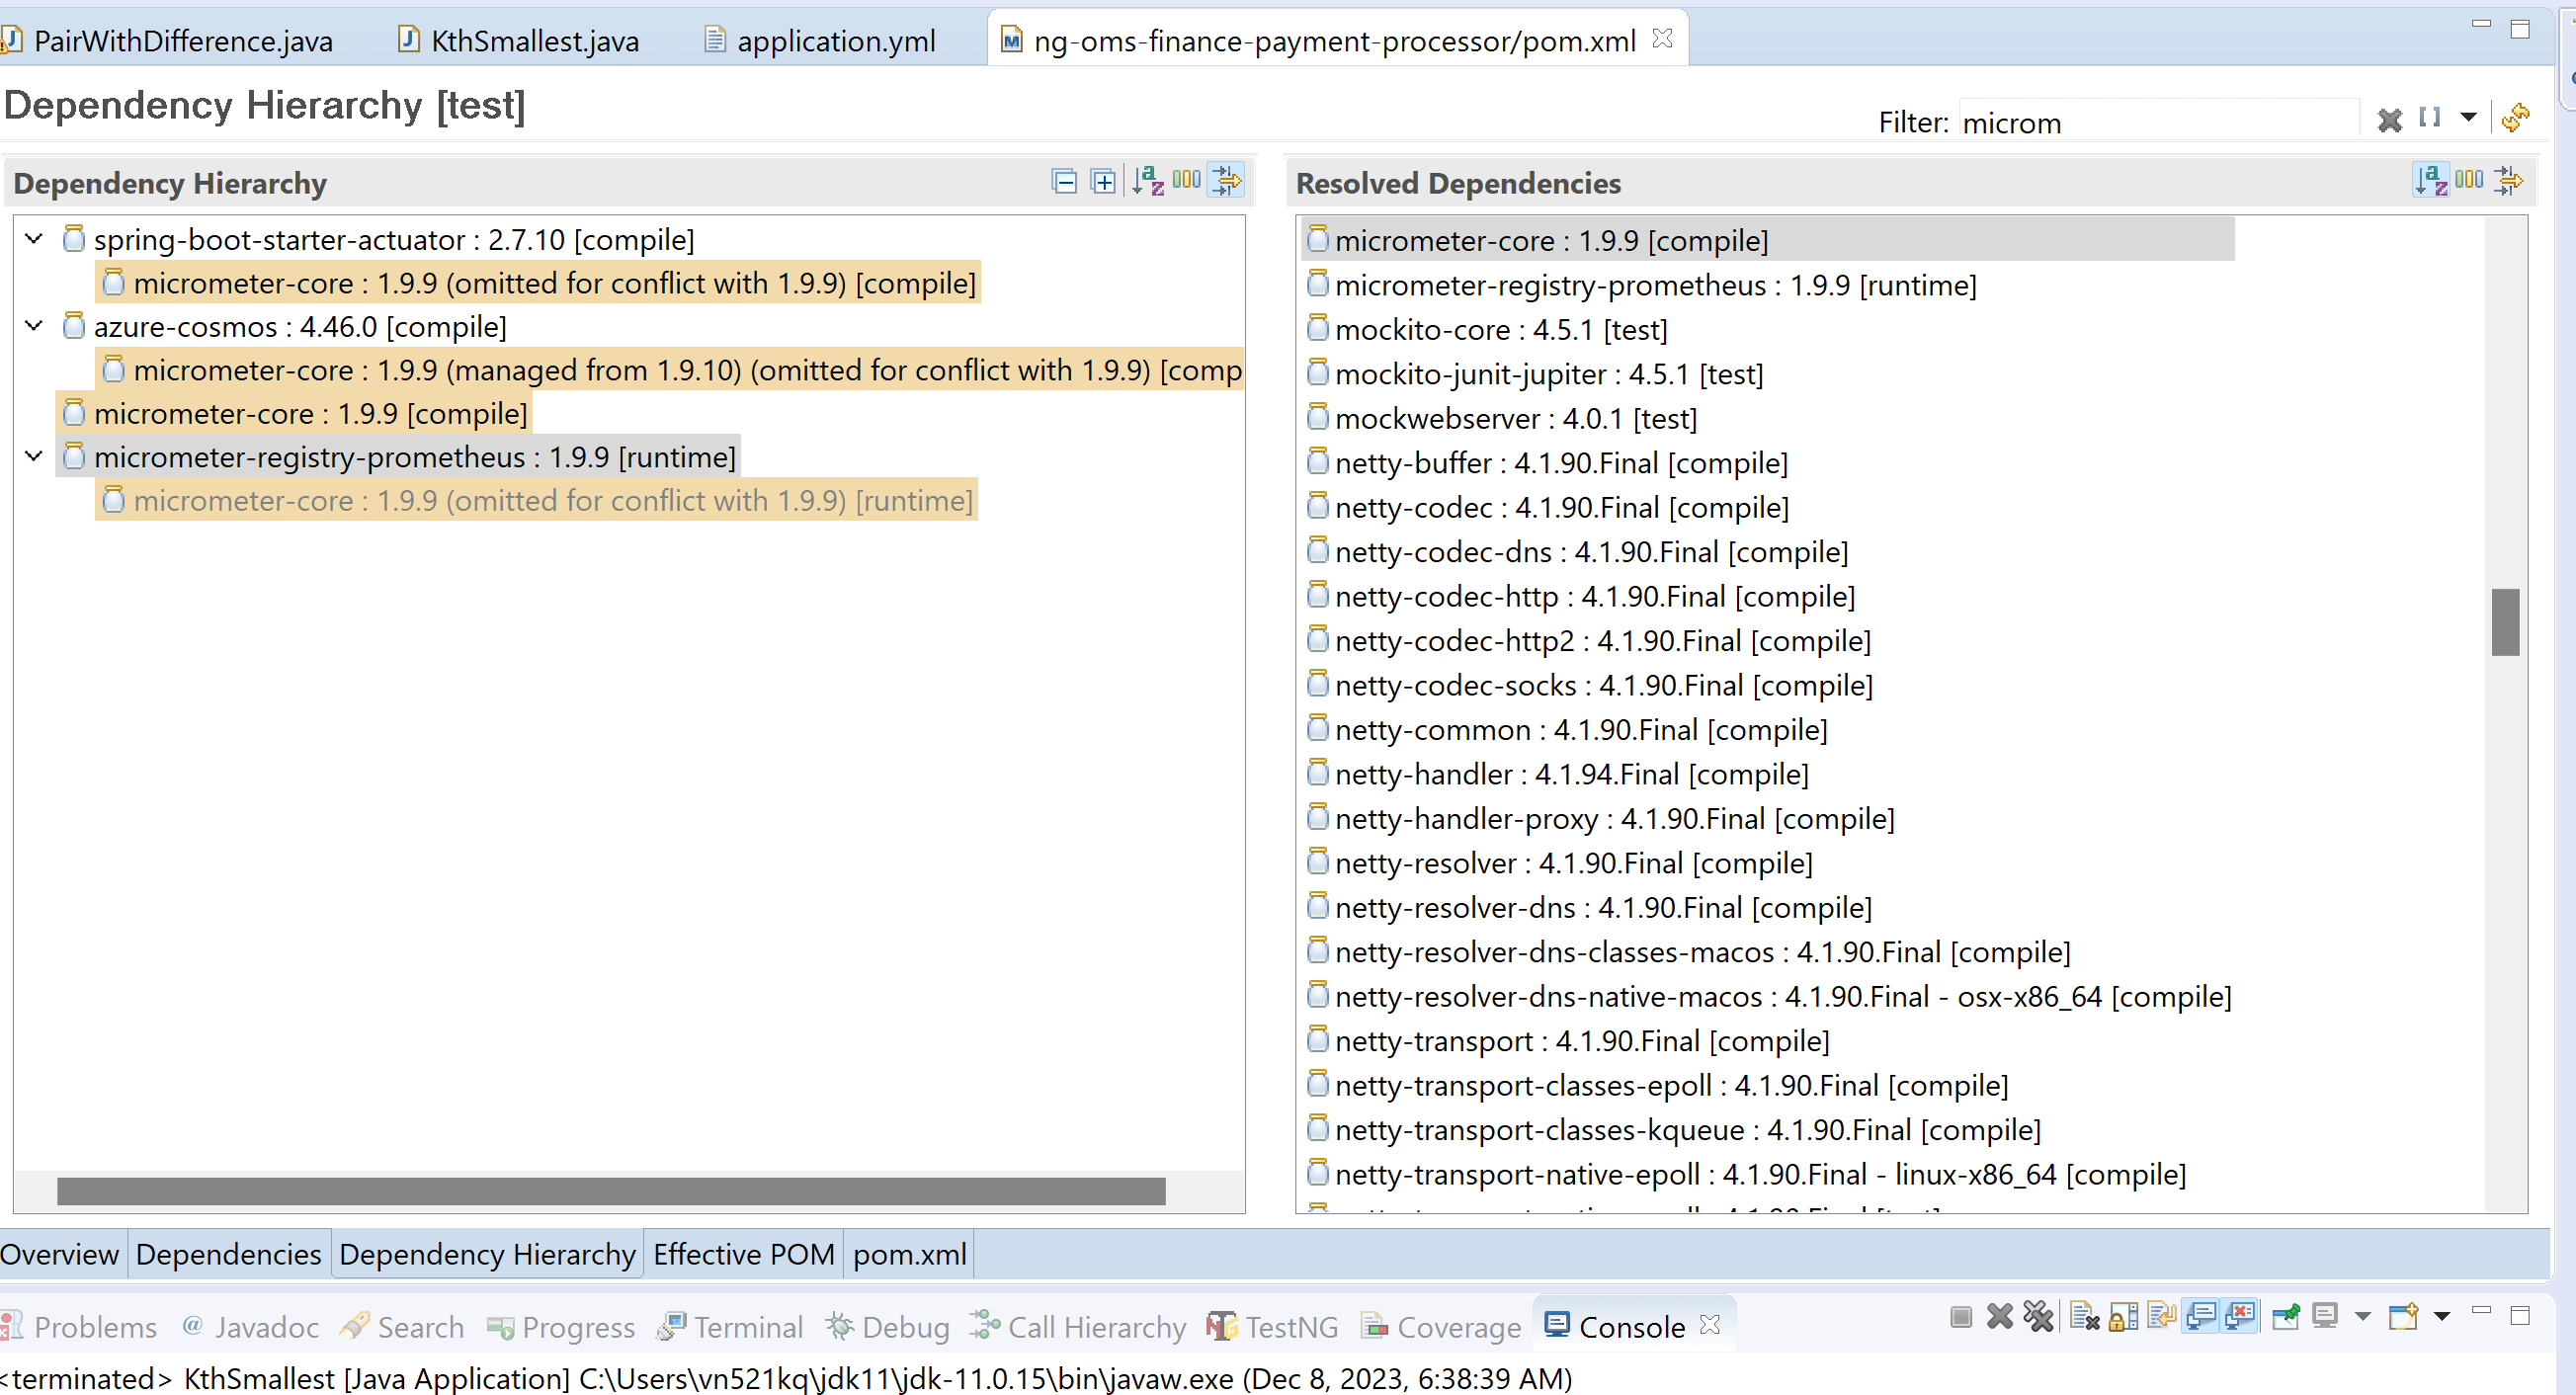Toggle Scroll Lock in the Console

(x=2122, y=1317)
